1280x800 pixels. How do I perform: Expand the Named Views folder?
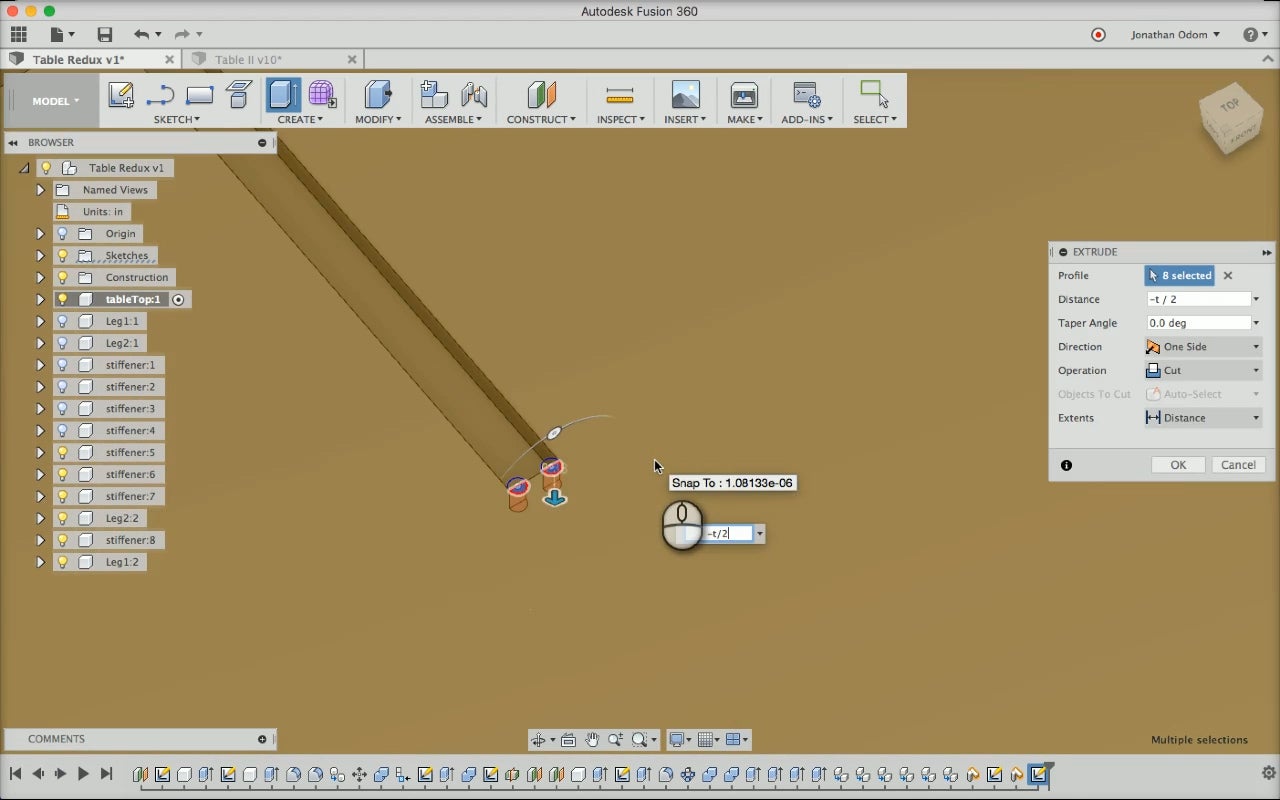click(x=40, y=190)
